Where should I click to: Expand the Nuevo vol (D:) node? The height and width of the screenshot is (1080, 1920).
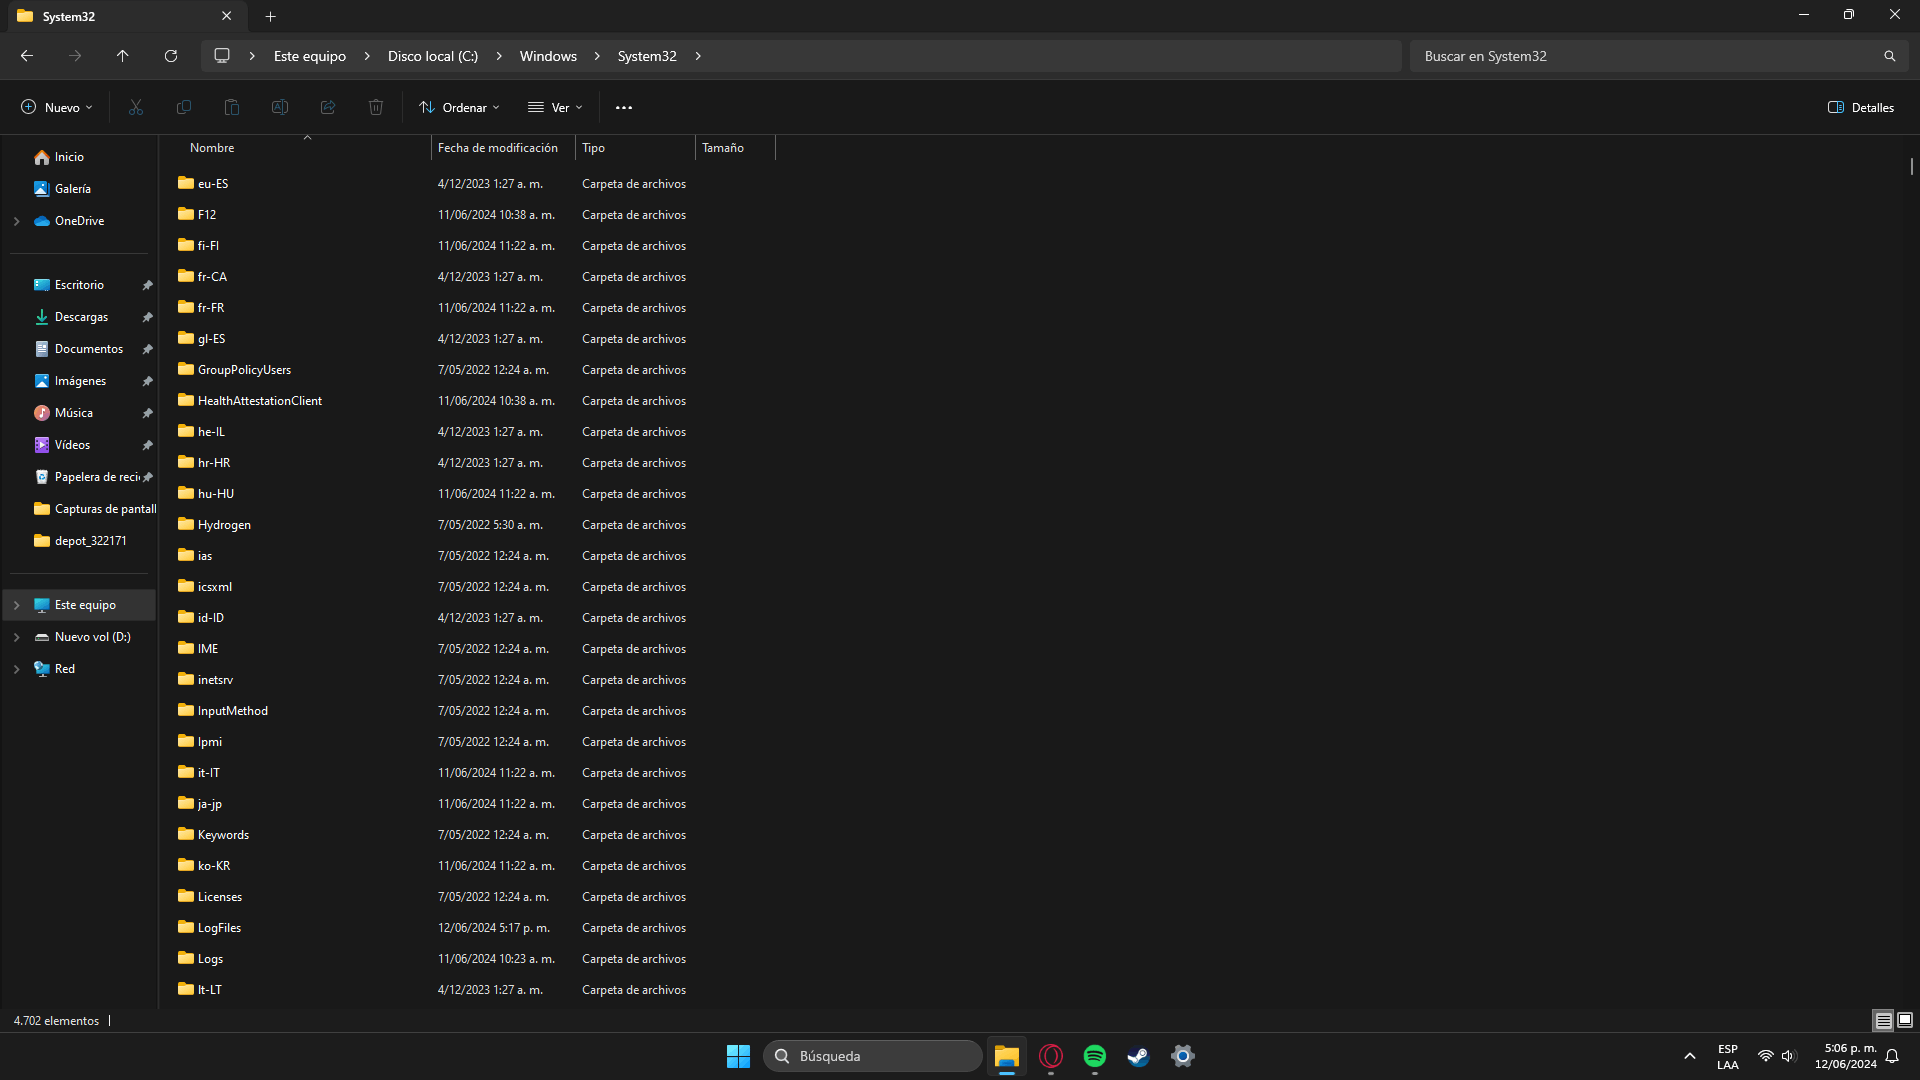pyautogui.click(x=17, y=637)
